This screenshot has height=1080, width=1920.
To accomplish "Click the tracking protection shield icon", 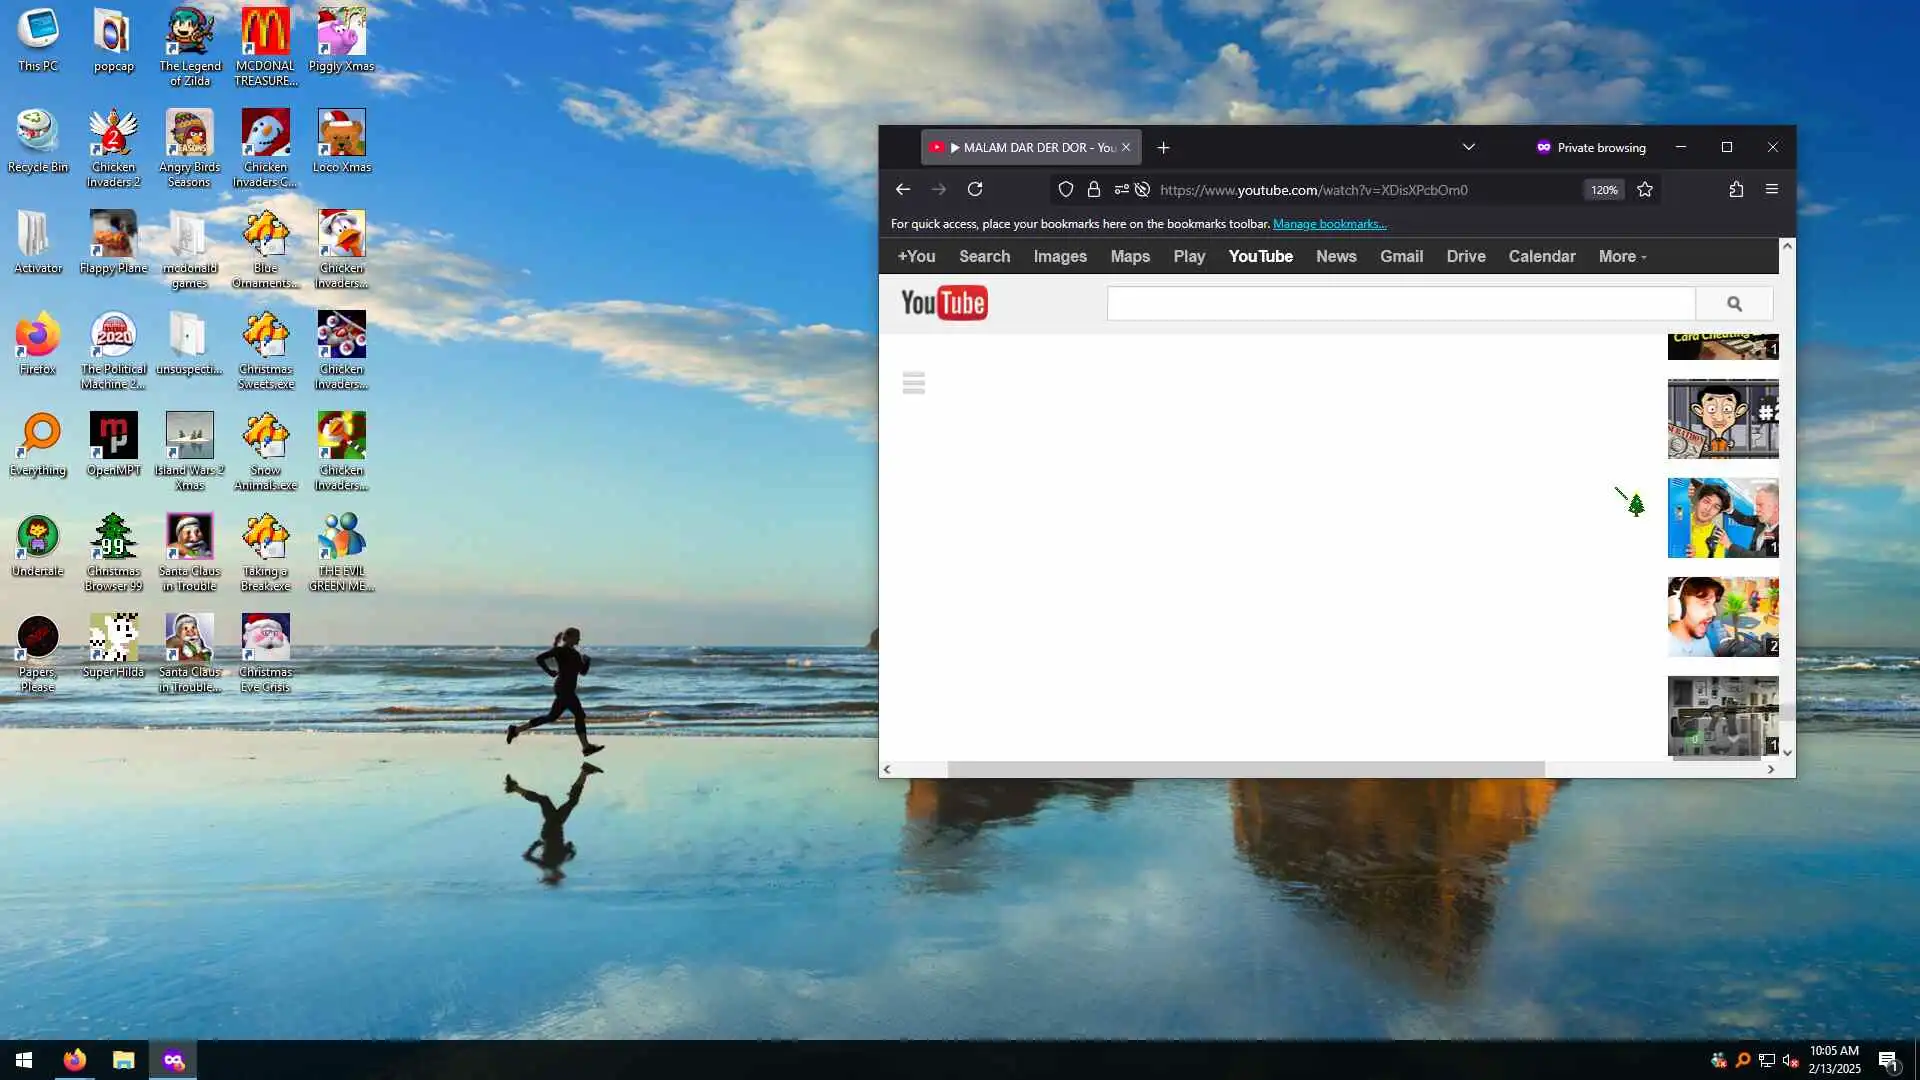I will 1066,189.
